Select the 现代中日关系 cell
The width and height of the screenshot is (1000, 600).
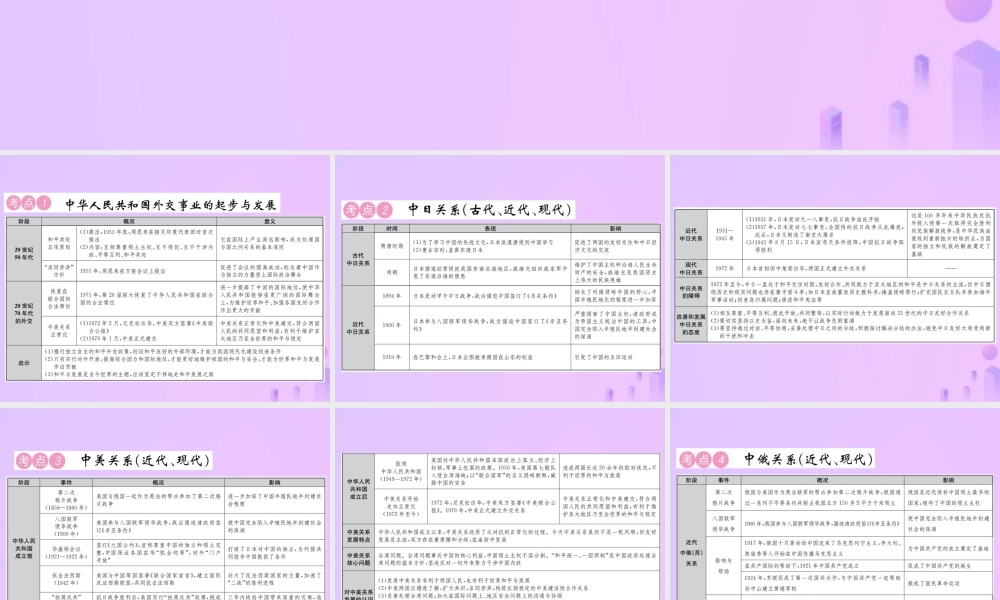(x=691, y=268)
